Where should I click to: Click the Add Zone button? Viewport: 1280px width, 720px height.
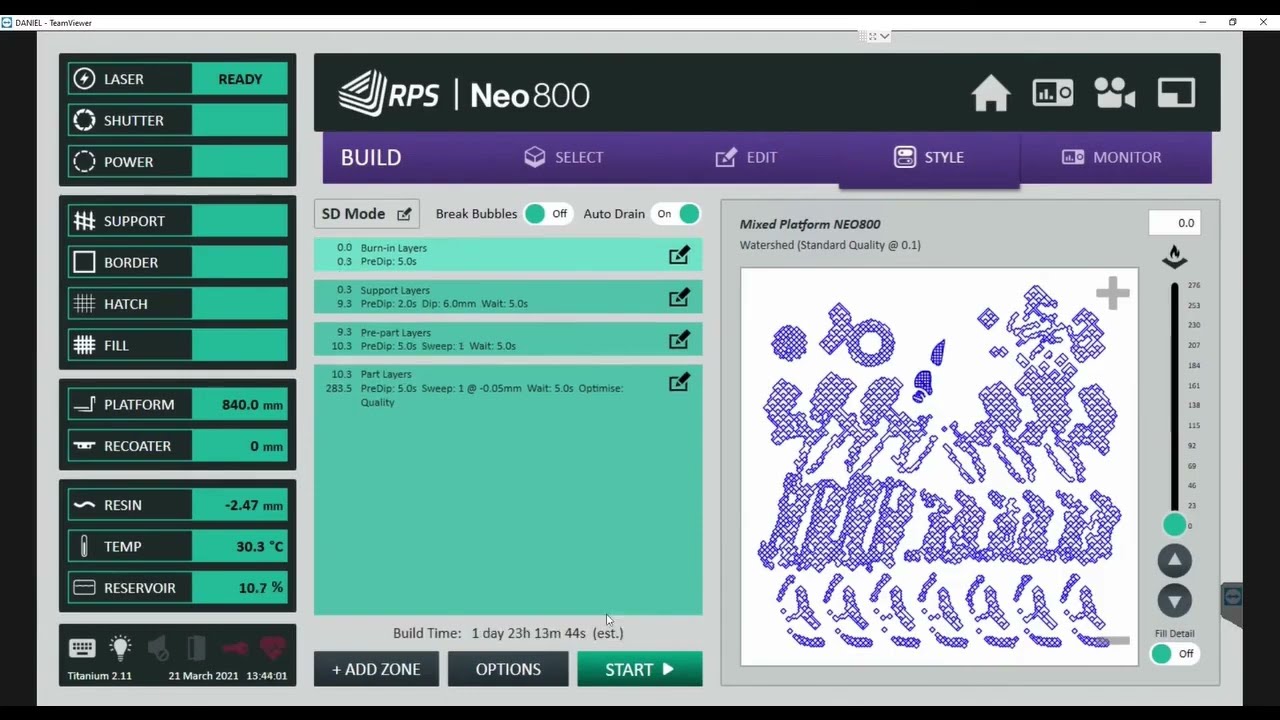click(x=376, y=670)
